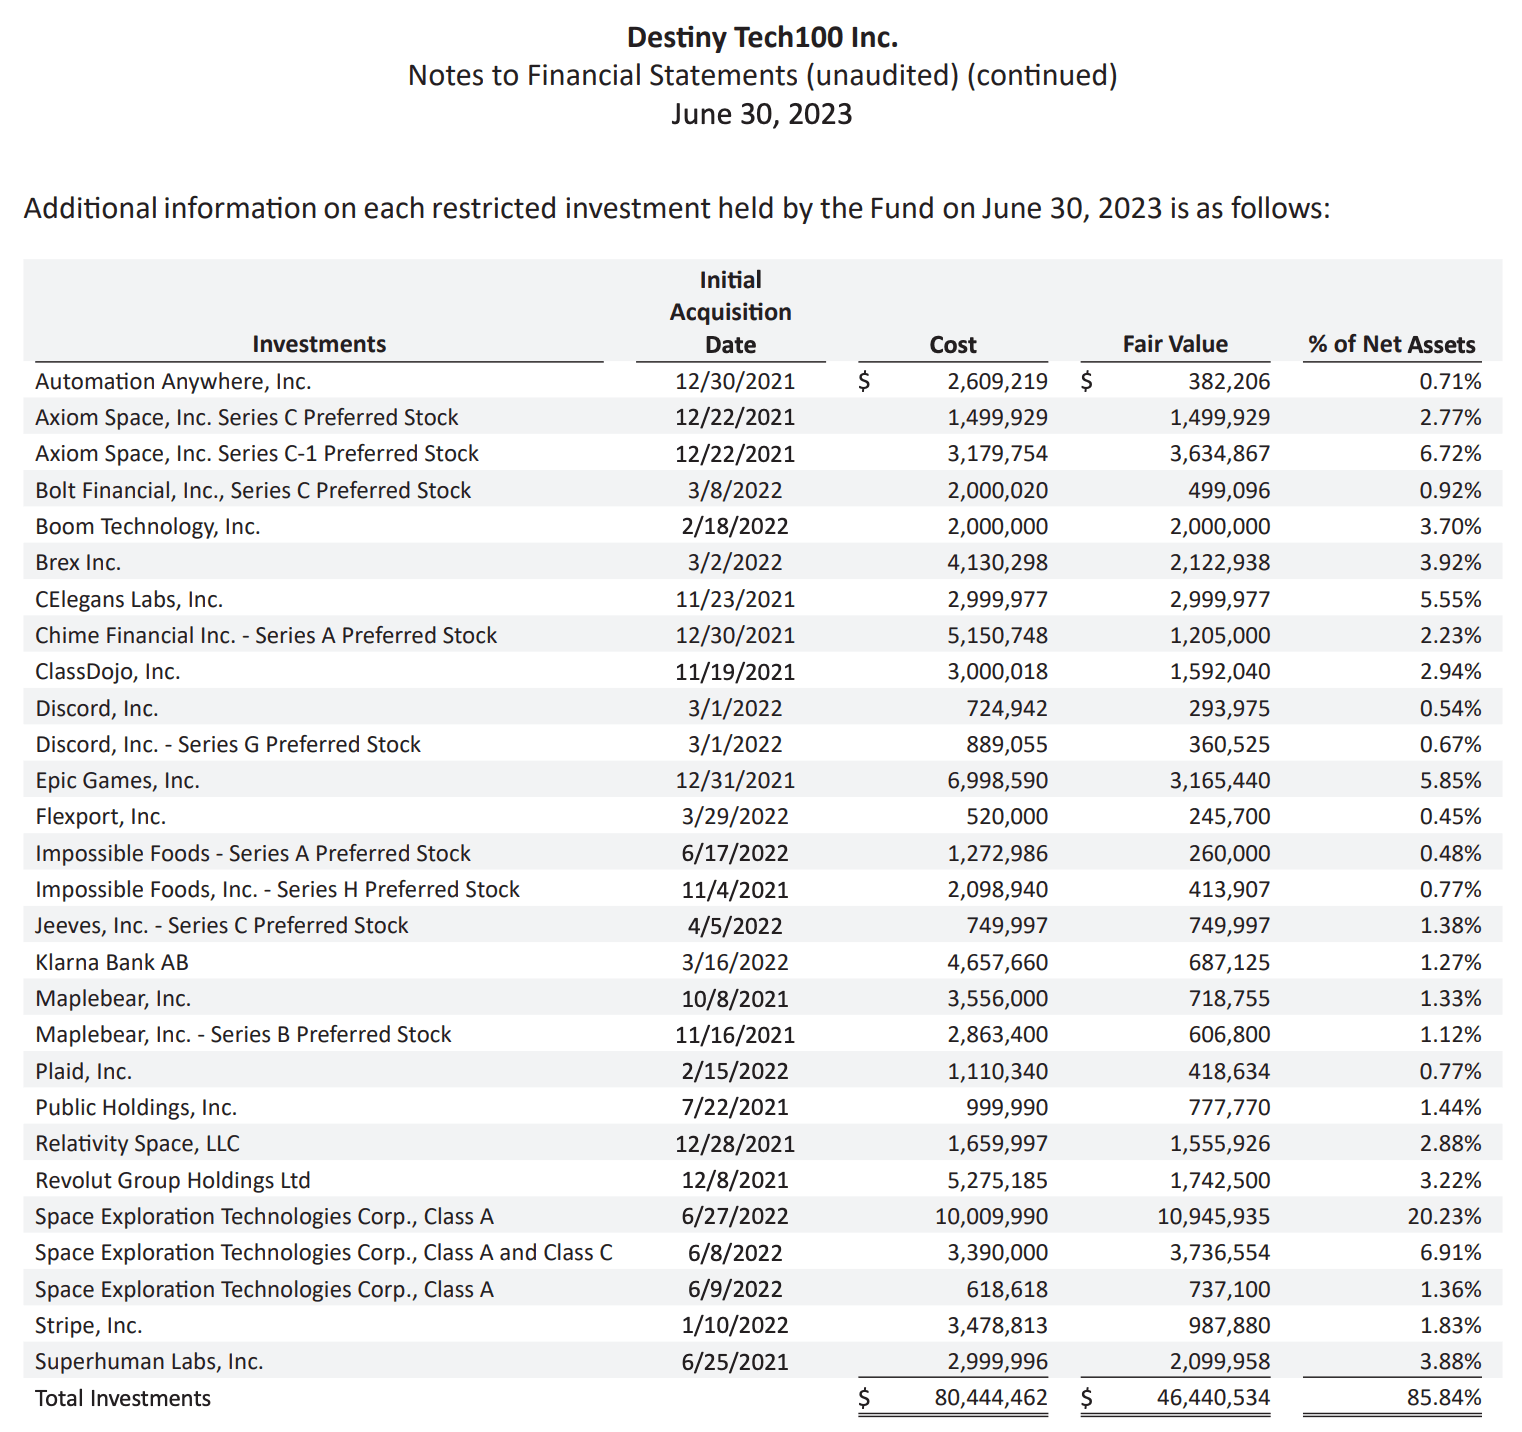Select Space Exploration Class A and Class C row
The height and width of the screenshot is (1432, 1522).
pos(323,1252)
